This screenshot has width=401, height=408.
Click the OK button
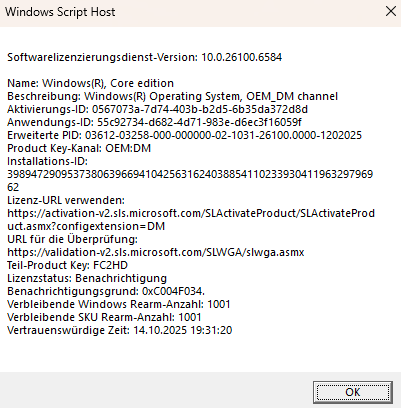(x=353, y=392)
